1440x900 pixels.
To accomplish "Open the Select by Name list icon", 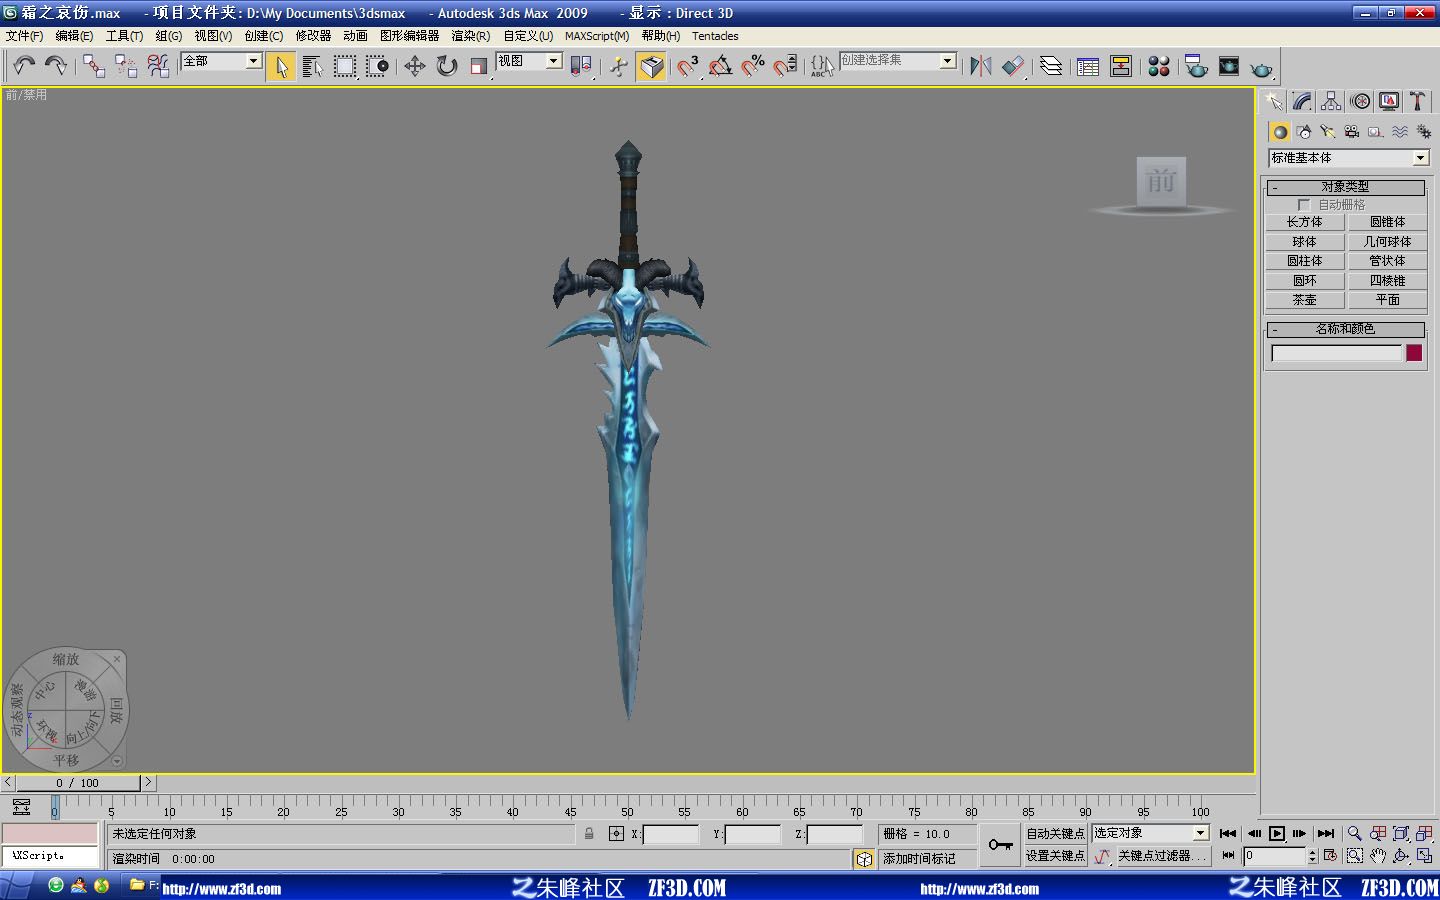I will 312,66.
